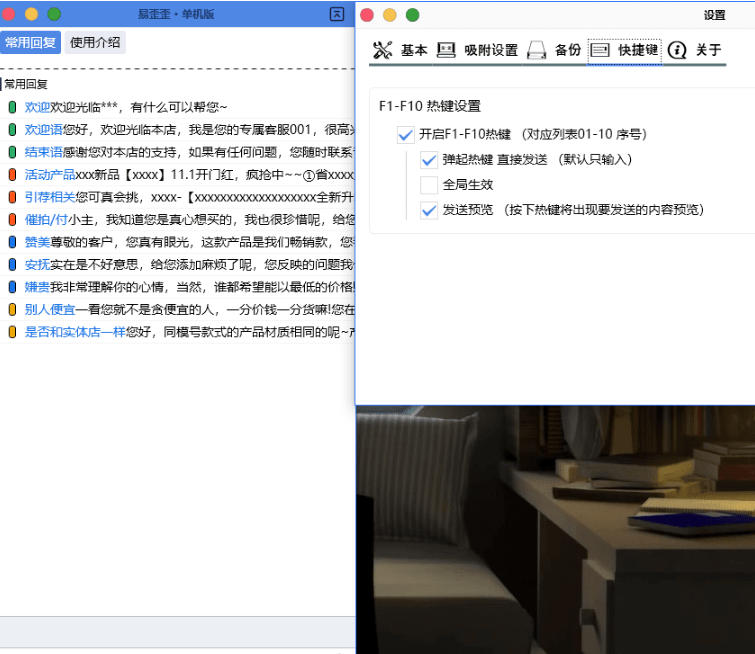This screenshot has height=654, width=755.
Task: Click blue marker beside 赞美 reply
Action: [x=13, y=242]
